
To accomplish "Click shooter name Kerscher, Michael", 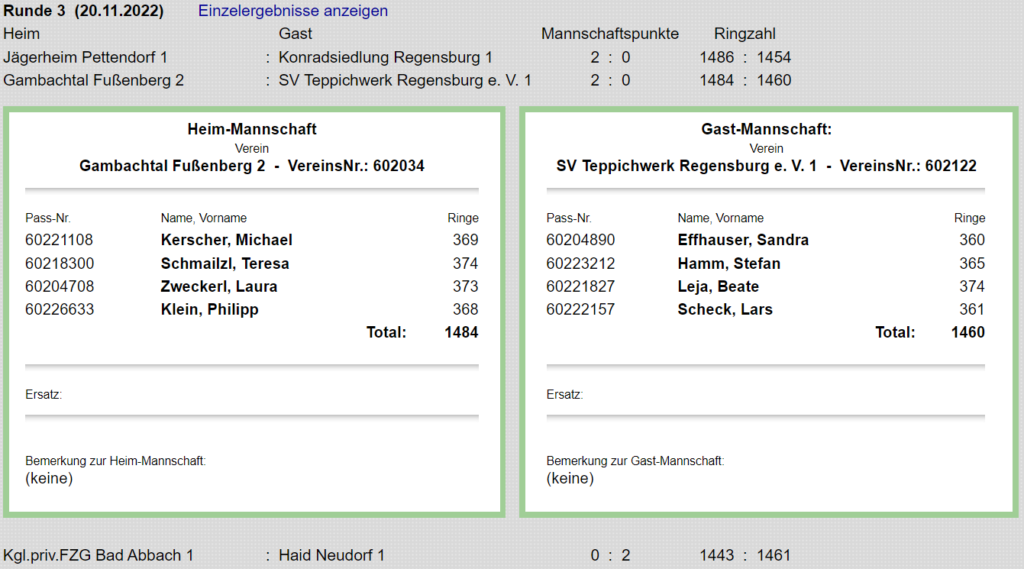I will 226,240.
